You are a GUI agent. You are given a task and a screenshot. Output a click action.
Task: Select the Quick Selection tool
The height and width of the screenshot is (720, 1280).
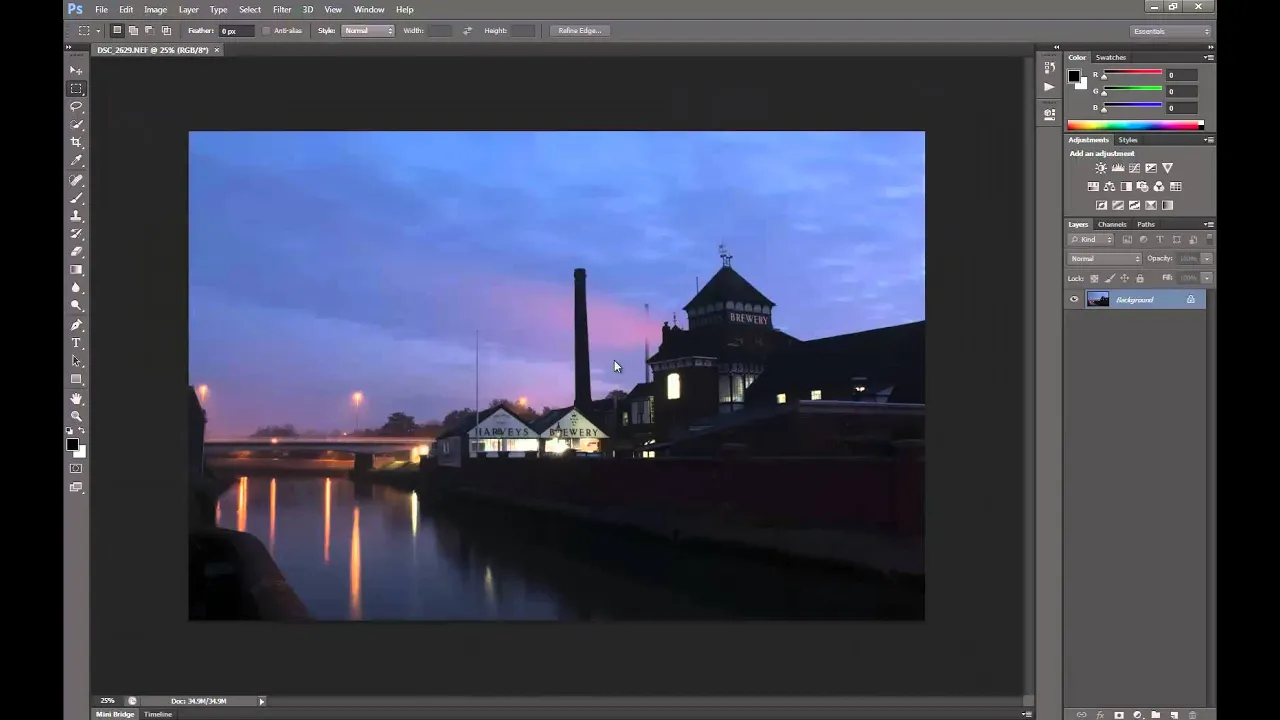(76, 124)
